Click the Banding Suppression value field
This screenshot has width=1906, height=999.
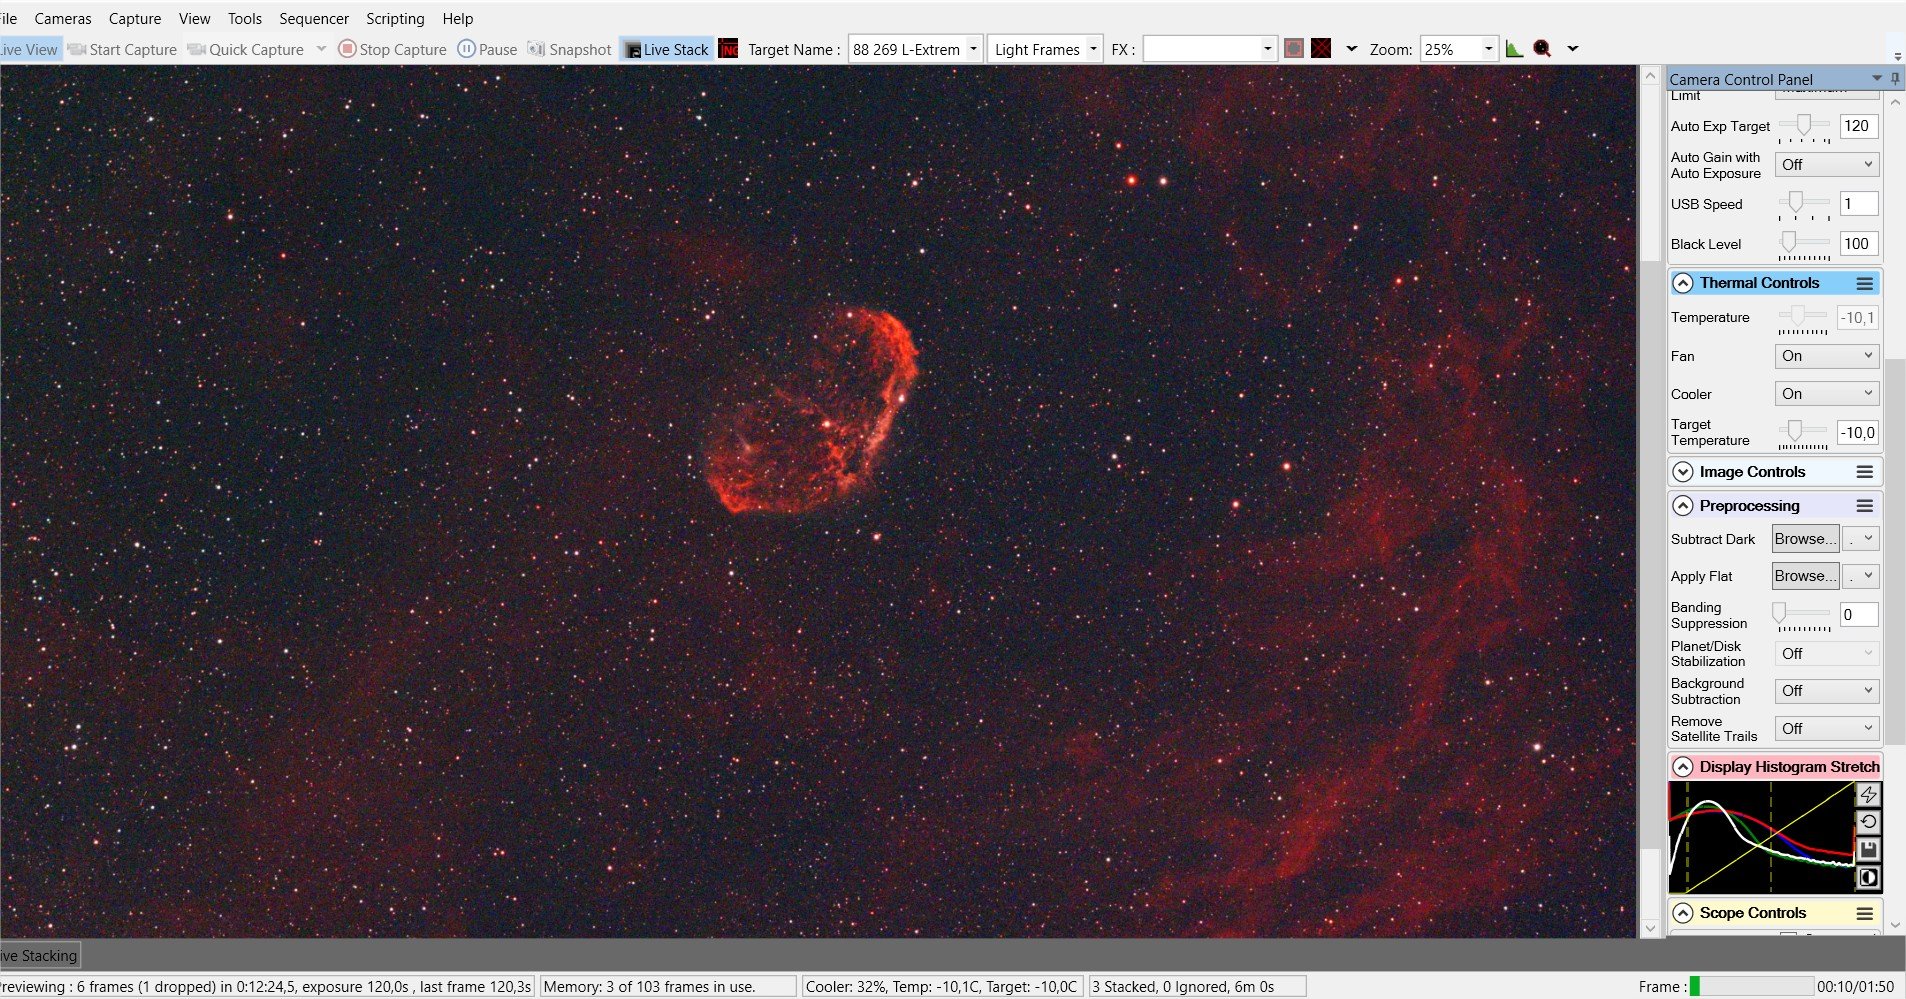point(1859,615)
